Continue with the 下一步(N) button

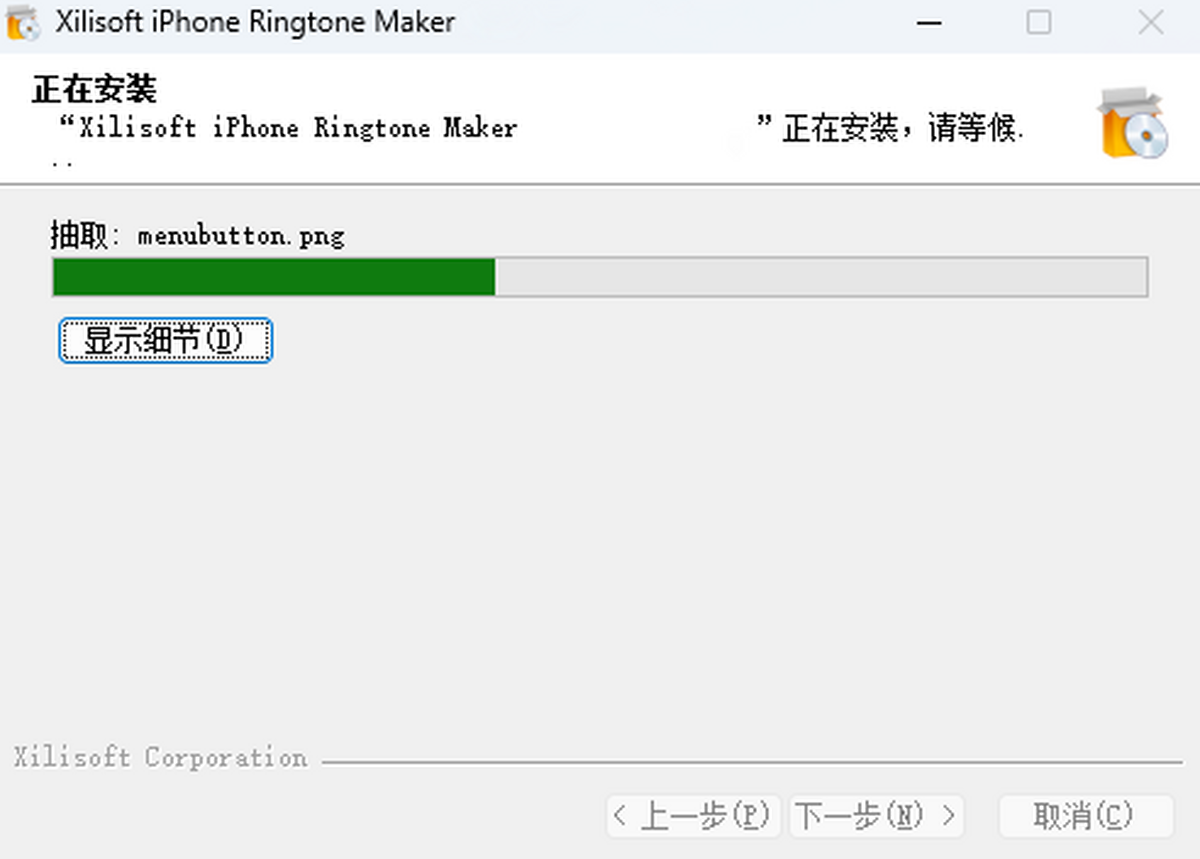[x=877, y=816]
